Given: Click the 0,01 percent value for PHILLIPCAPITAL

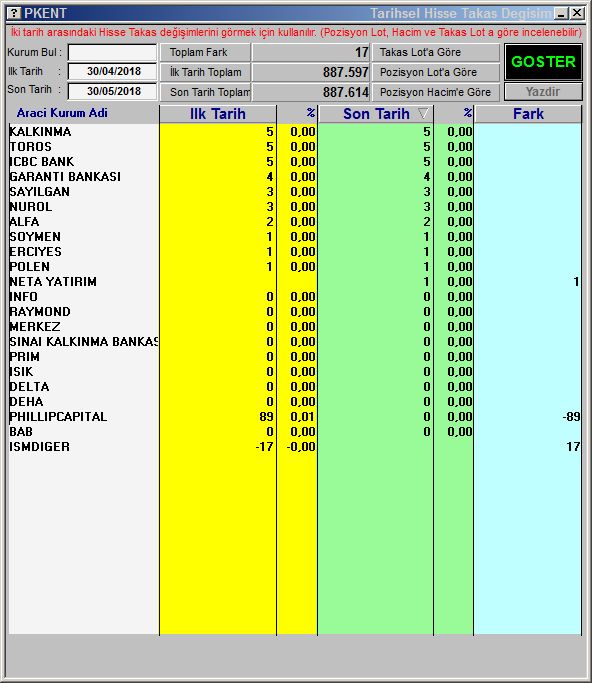Looking at the screenshot, I should [x=302, y=417].
